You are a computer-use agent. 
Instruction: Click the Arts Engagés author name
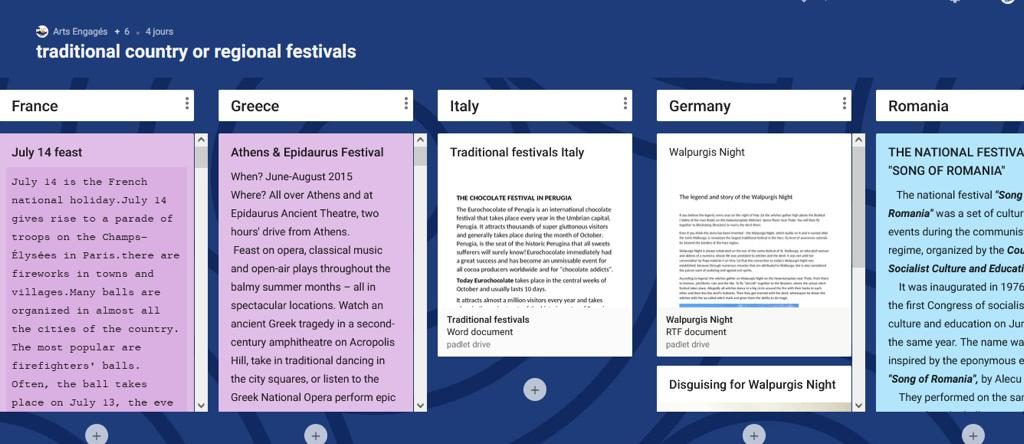(81, 31)
